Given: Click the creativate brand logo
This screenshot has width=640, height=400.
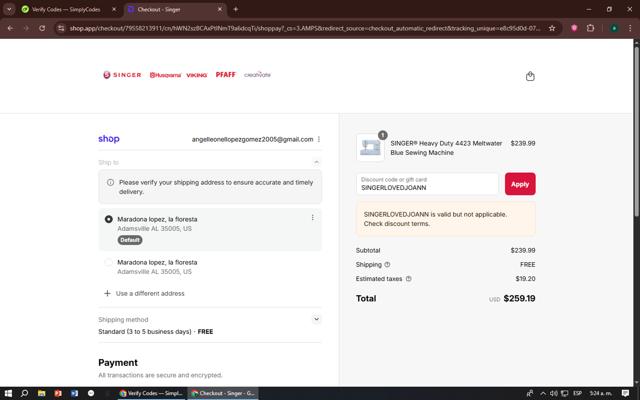Looking at the screenshot, I should tap(257, 75).
